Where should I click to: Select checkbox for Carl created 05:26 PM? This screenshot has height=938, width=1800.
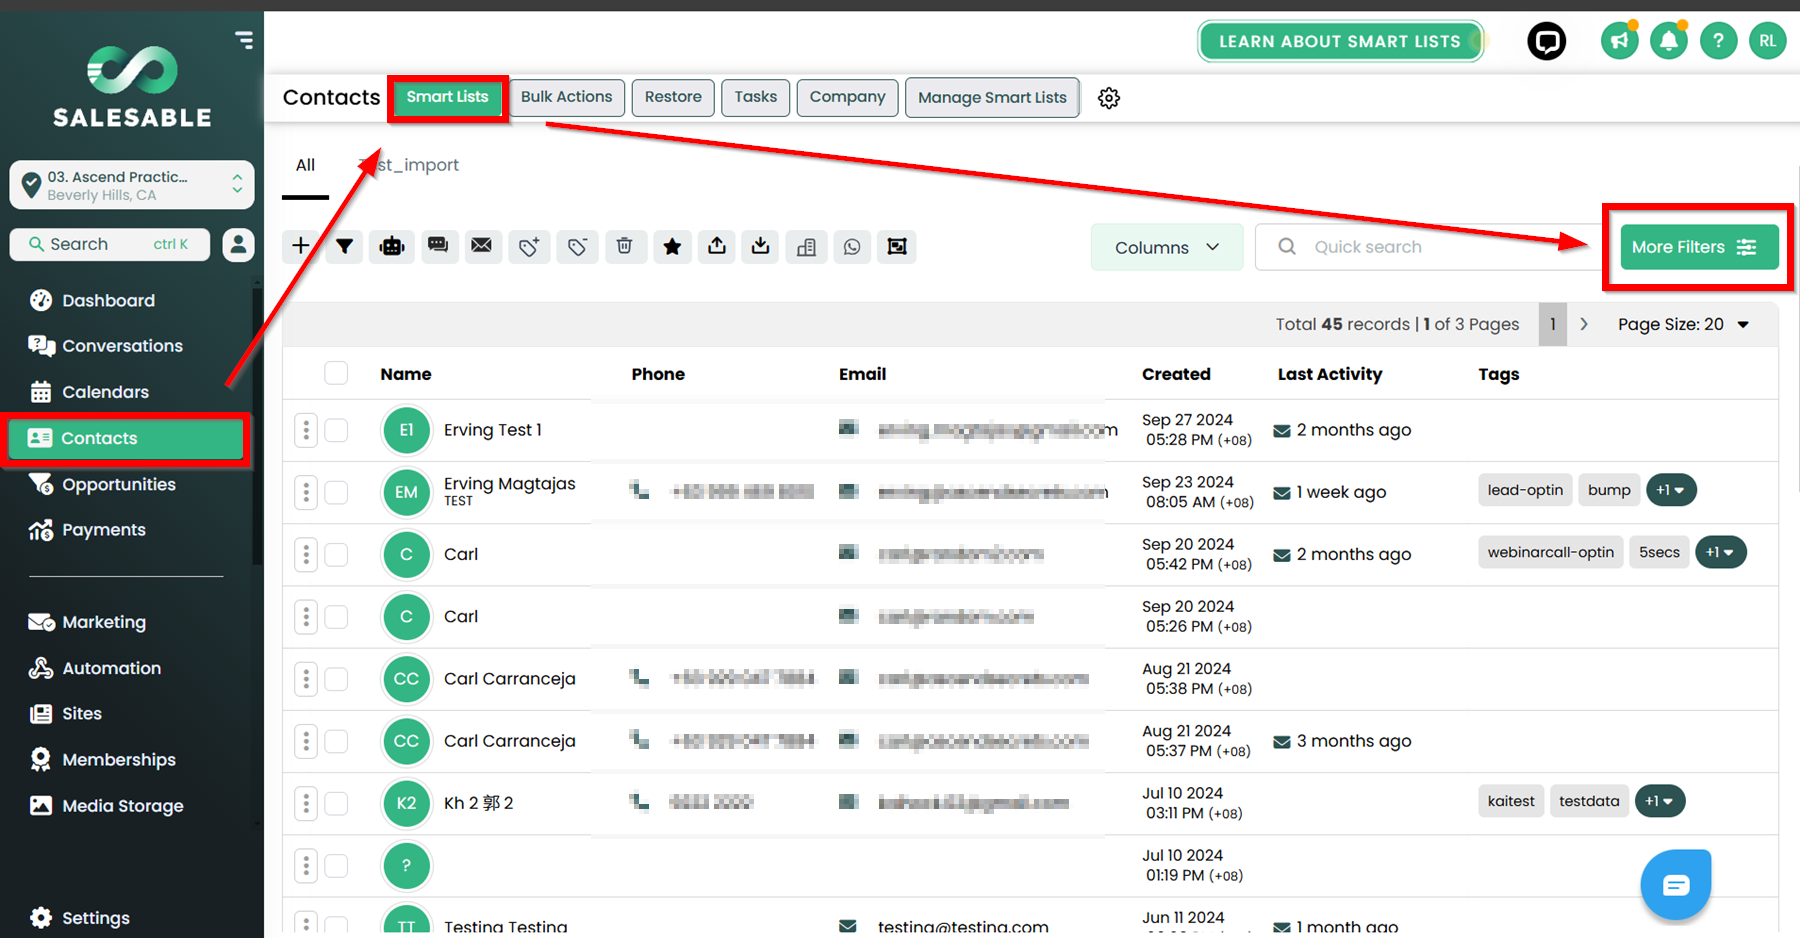click(x=336, y=616)
